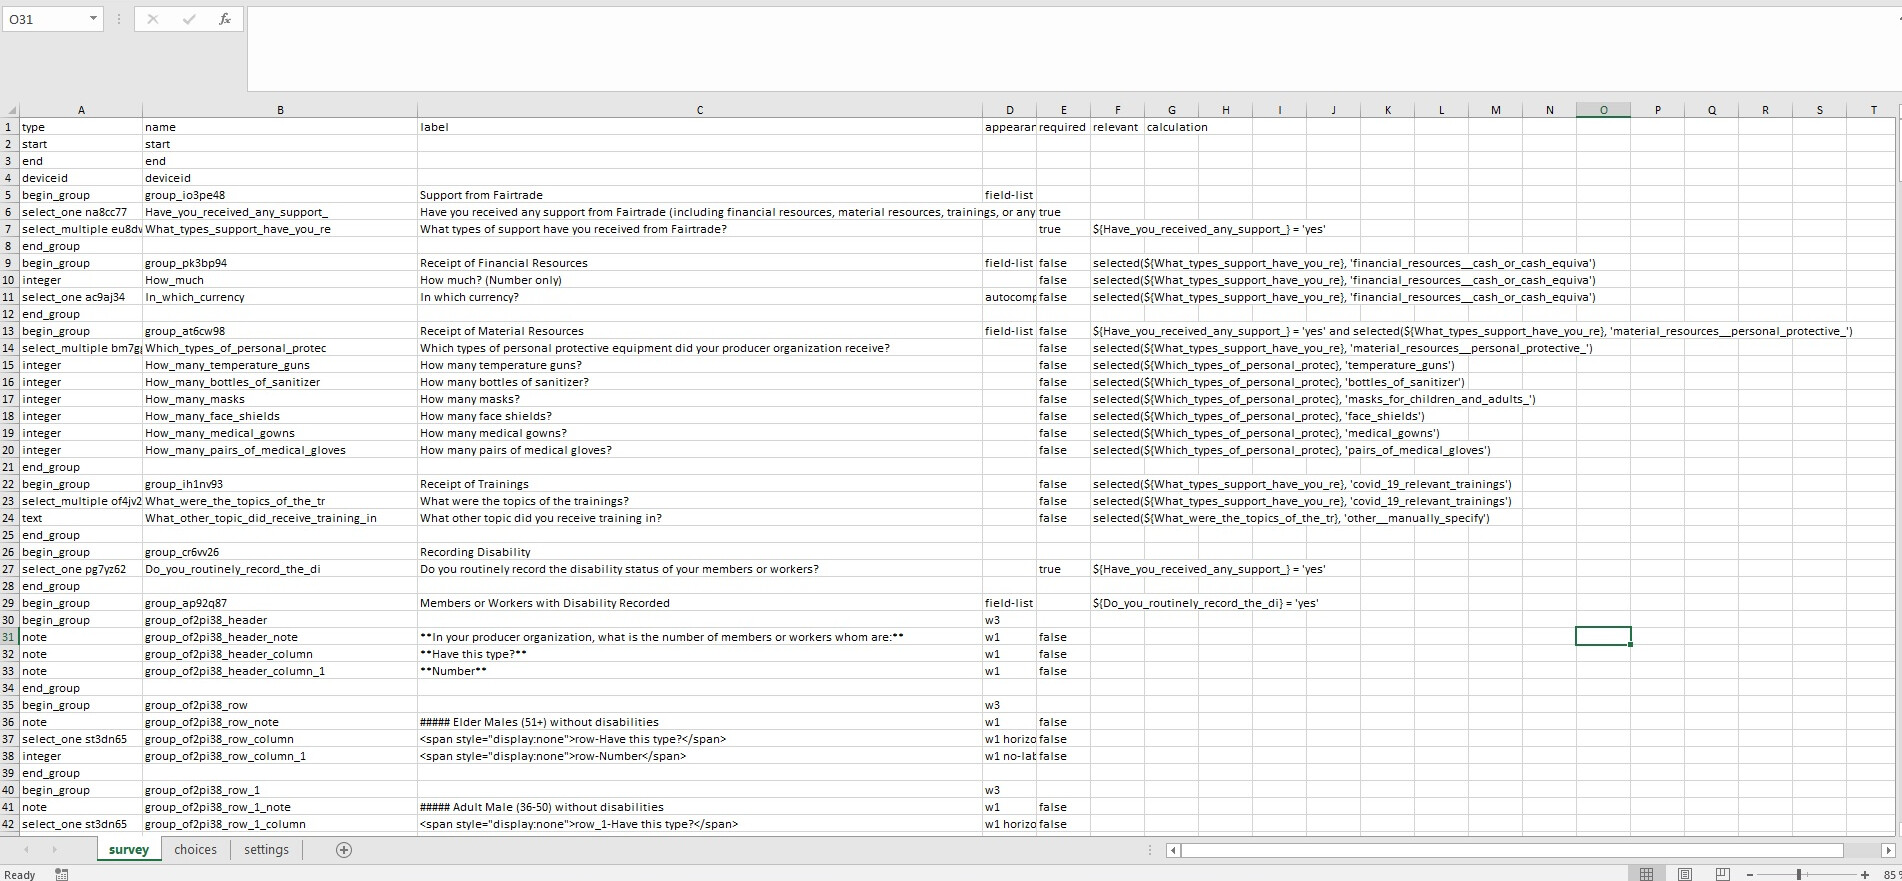
Task: Click the macro record icon in status bar
Action: [61, 874]
